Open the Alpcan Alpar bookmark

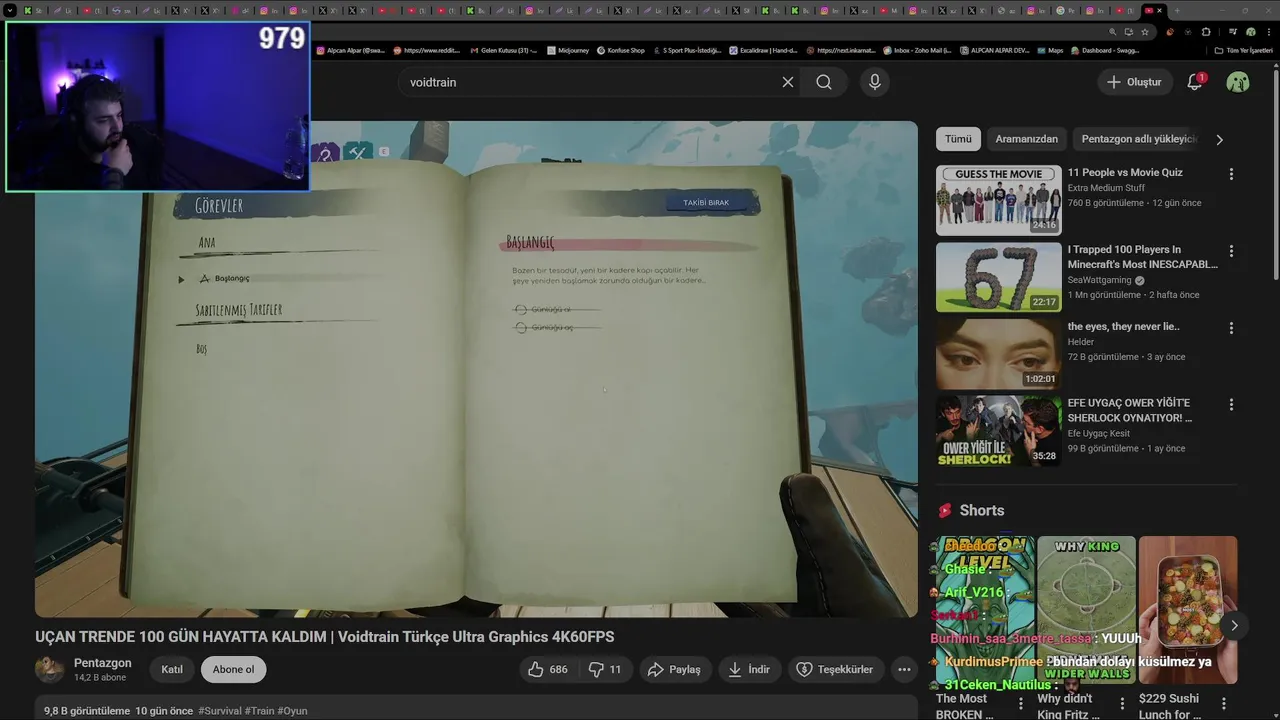coord(351,50)
